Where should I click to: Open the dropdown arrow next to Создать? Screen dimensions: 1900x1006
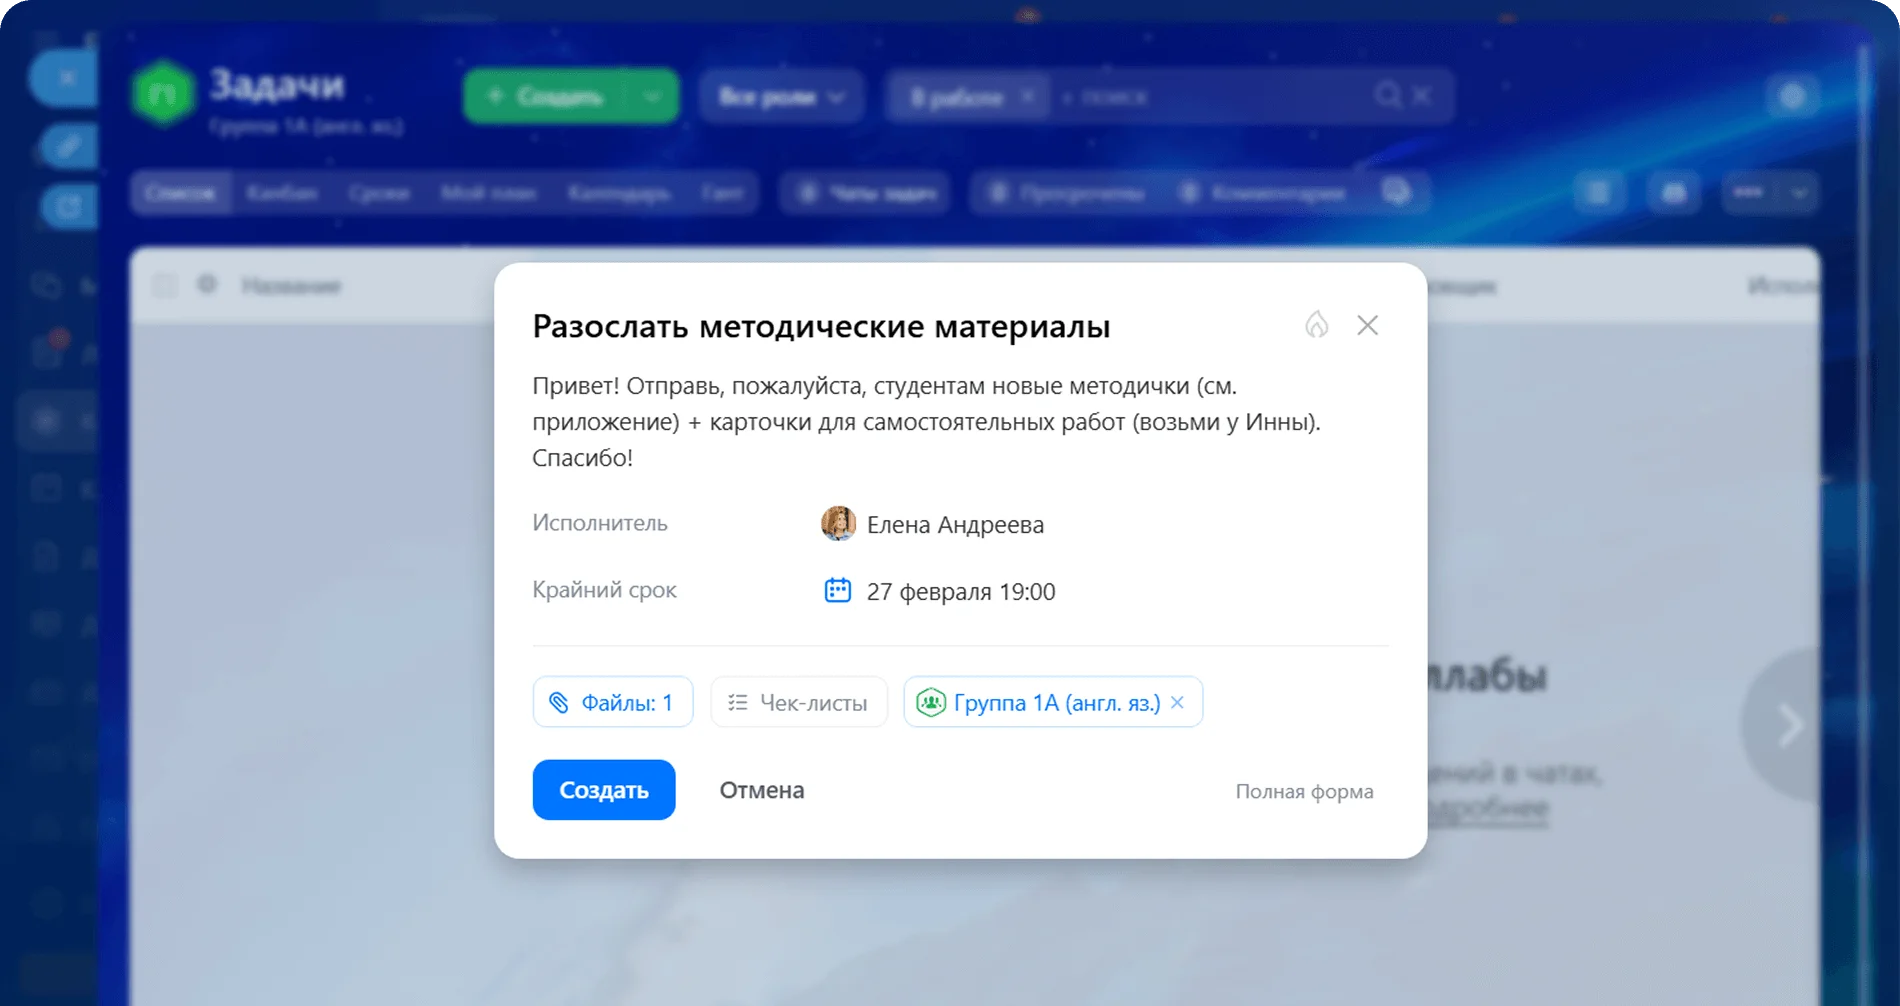pyautogui.click(x=653, y=97)
